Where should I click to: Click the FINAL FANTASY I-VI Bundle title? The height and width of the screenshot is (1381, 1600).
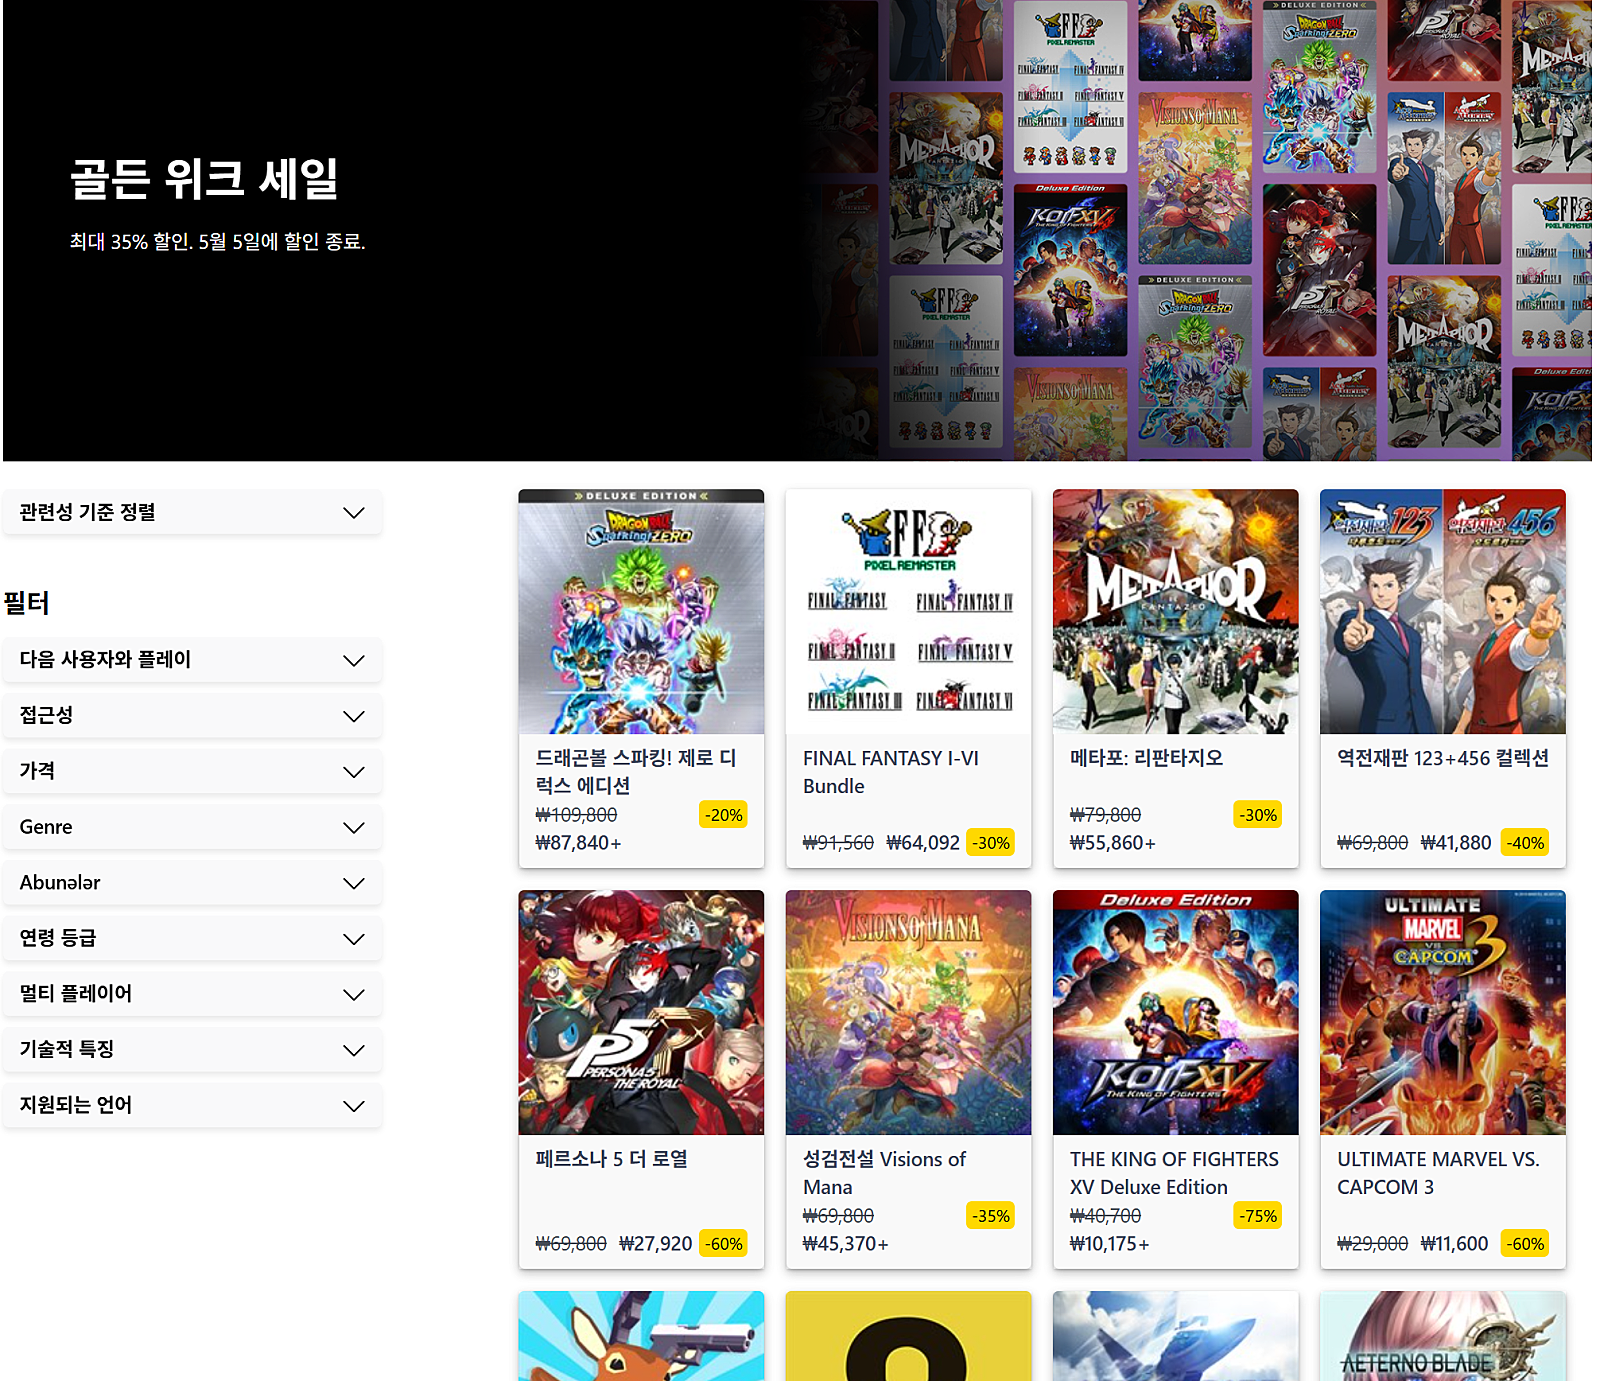(891, 772)
